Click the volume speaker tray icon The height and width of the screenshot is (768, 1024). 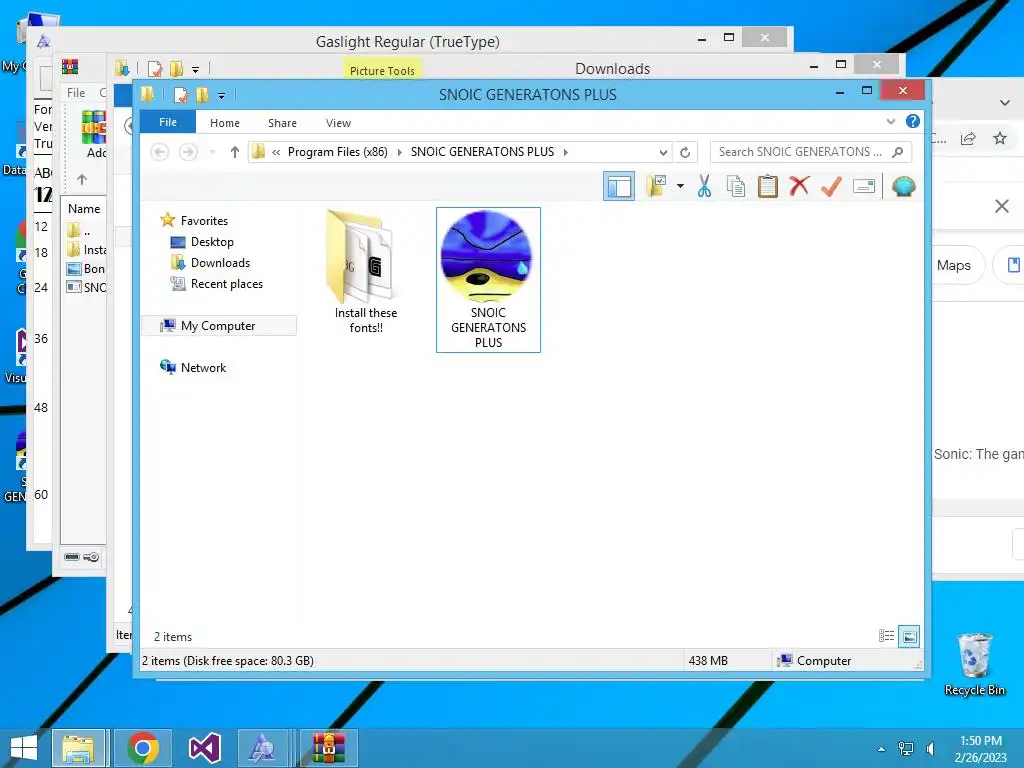click(931, 749)
